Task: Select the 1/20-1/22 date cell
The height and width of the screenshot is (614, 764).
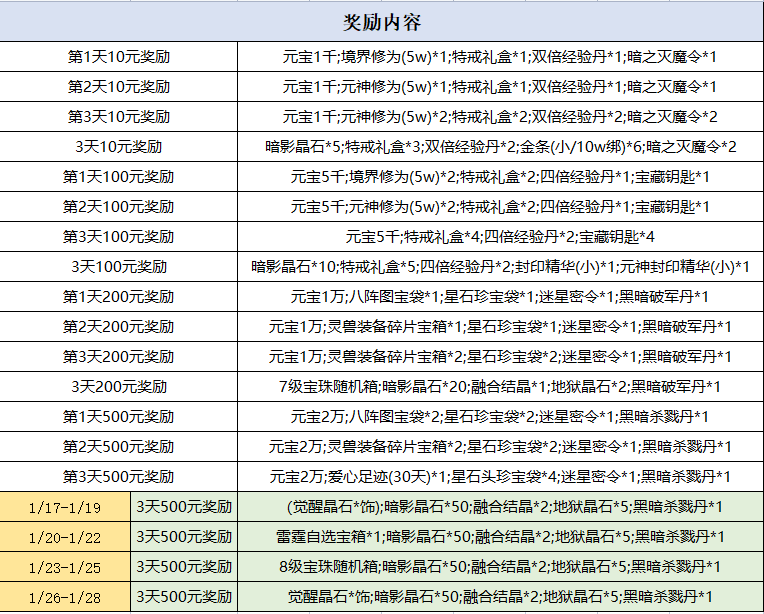Action: pyautogui.click(x=65, y=536)
